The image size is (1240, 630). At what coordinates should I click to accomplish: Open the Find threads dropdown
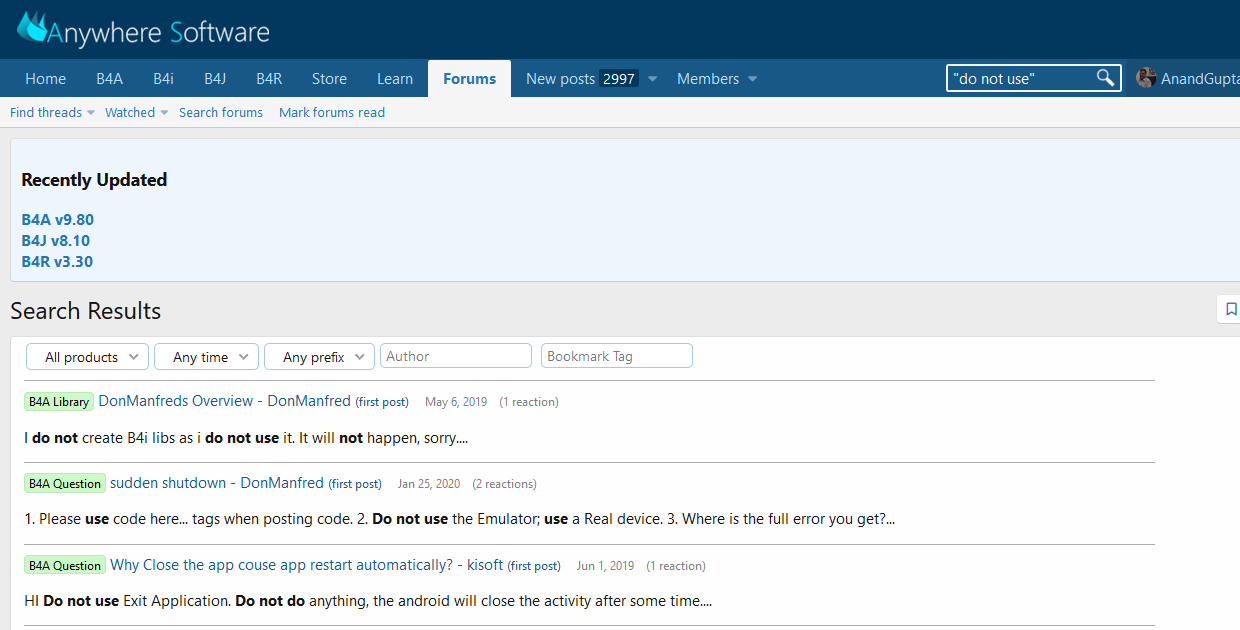tap(52, 112)
